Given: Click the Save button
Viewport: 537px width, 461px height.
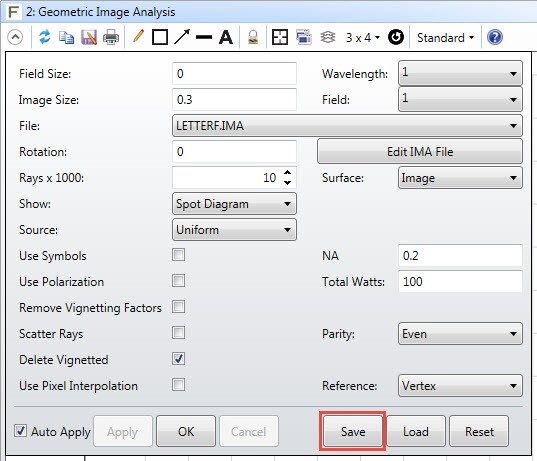Looking at the screenshot, I should [353, 431].
